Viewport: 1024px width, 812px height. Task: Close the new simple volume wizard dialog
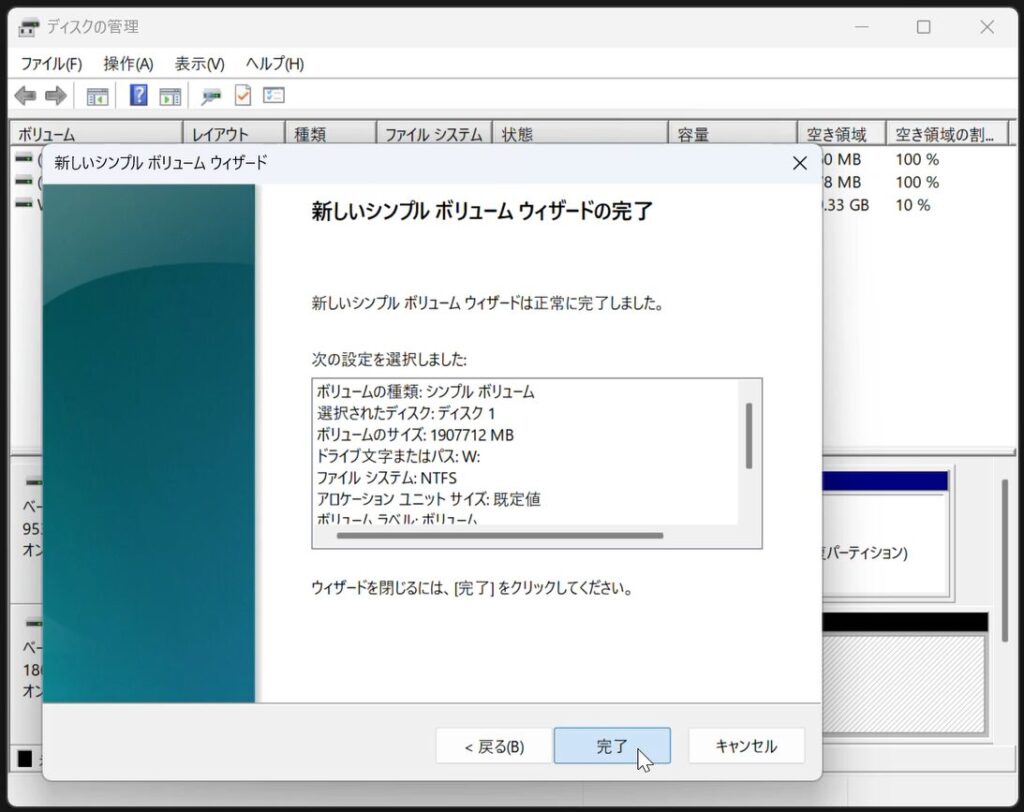799,163
